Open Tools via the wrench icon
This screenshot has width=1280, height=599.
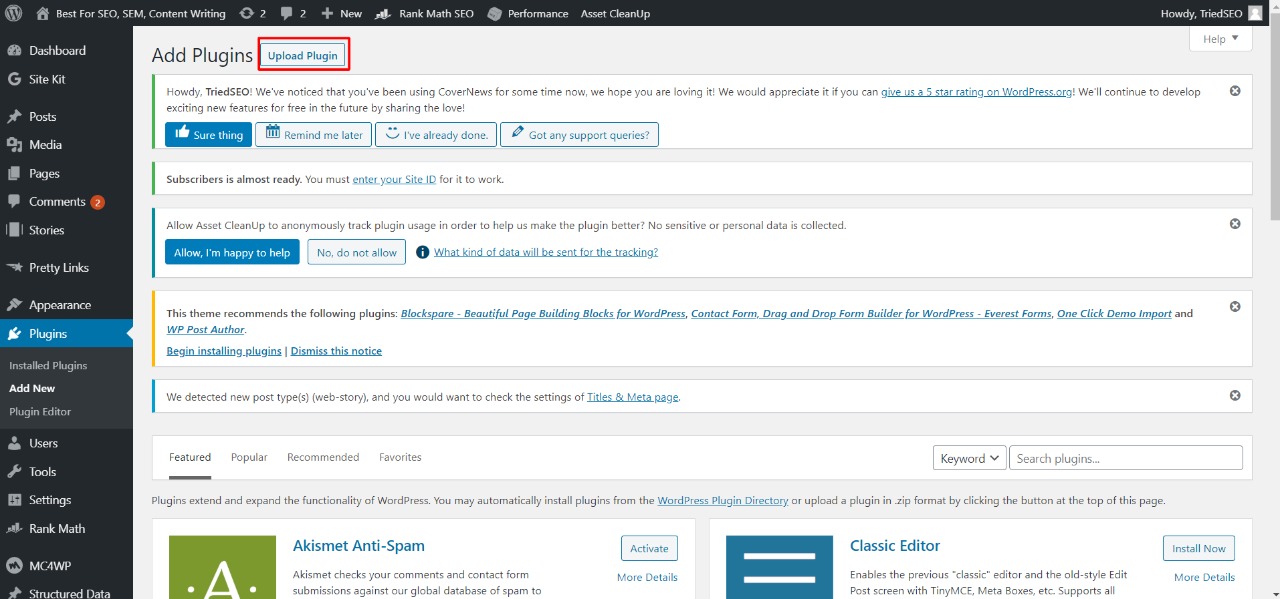(x=15, y=471)
